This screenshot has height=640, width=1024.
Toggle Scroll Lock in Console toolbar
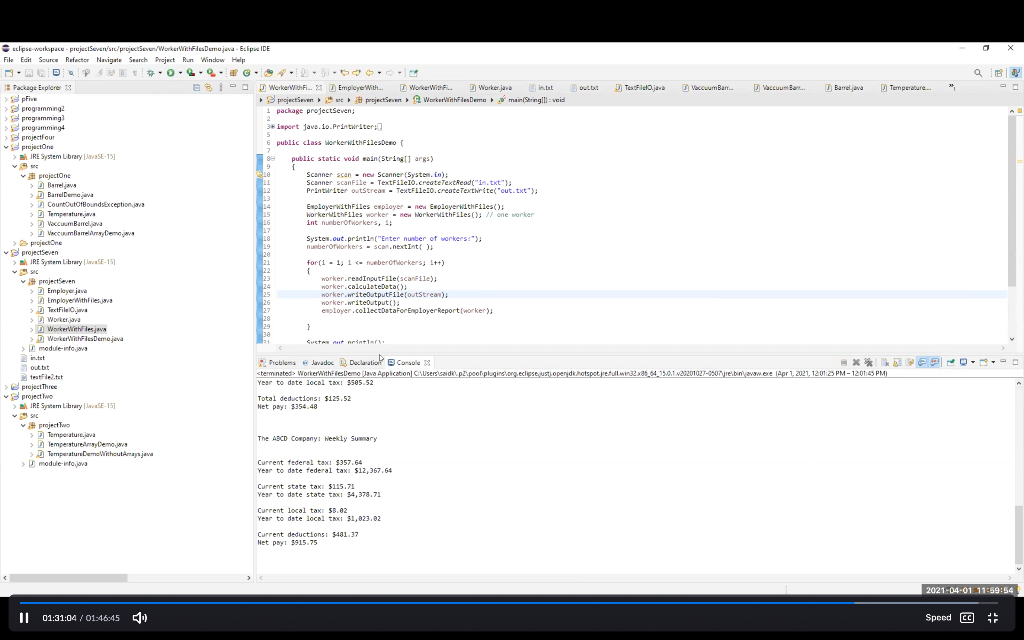pos(897,362)
